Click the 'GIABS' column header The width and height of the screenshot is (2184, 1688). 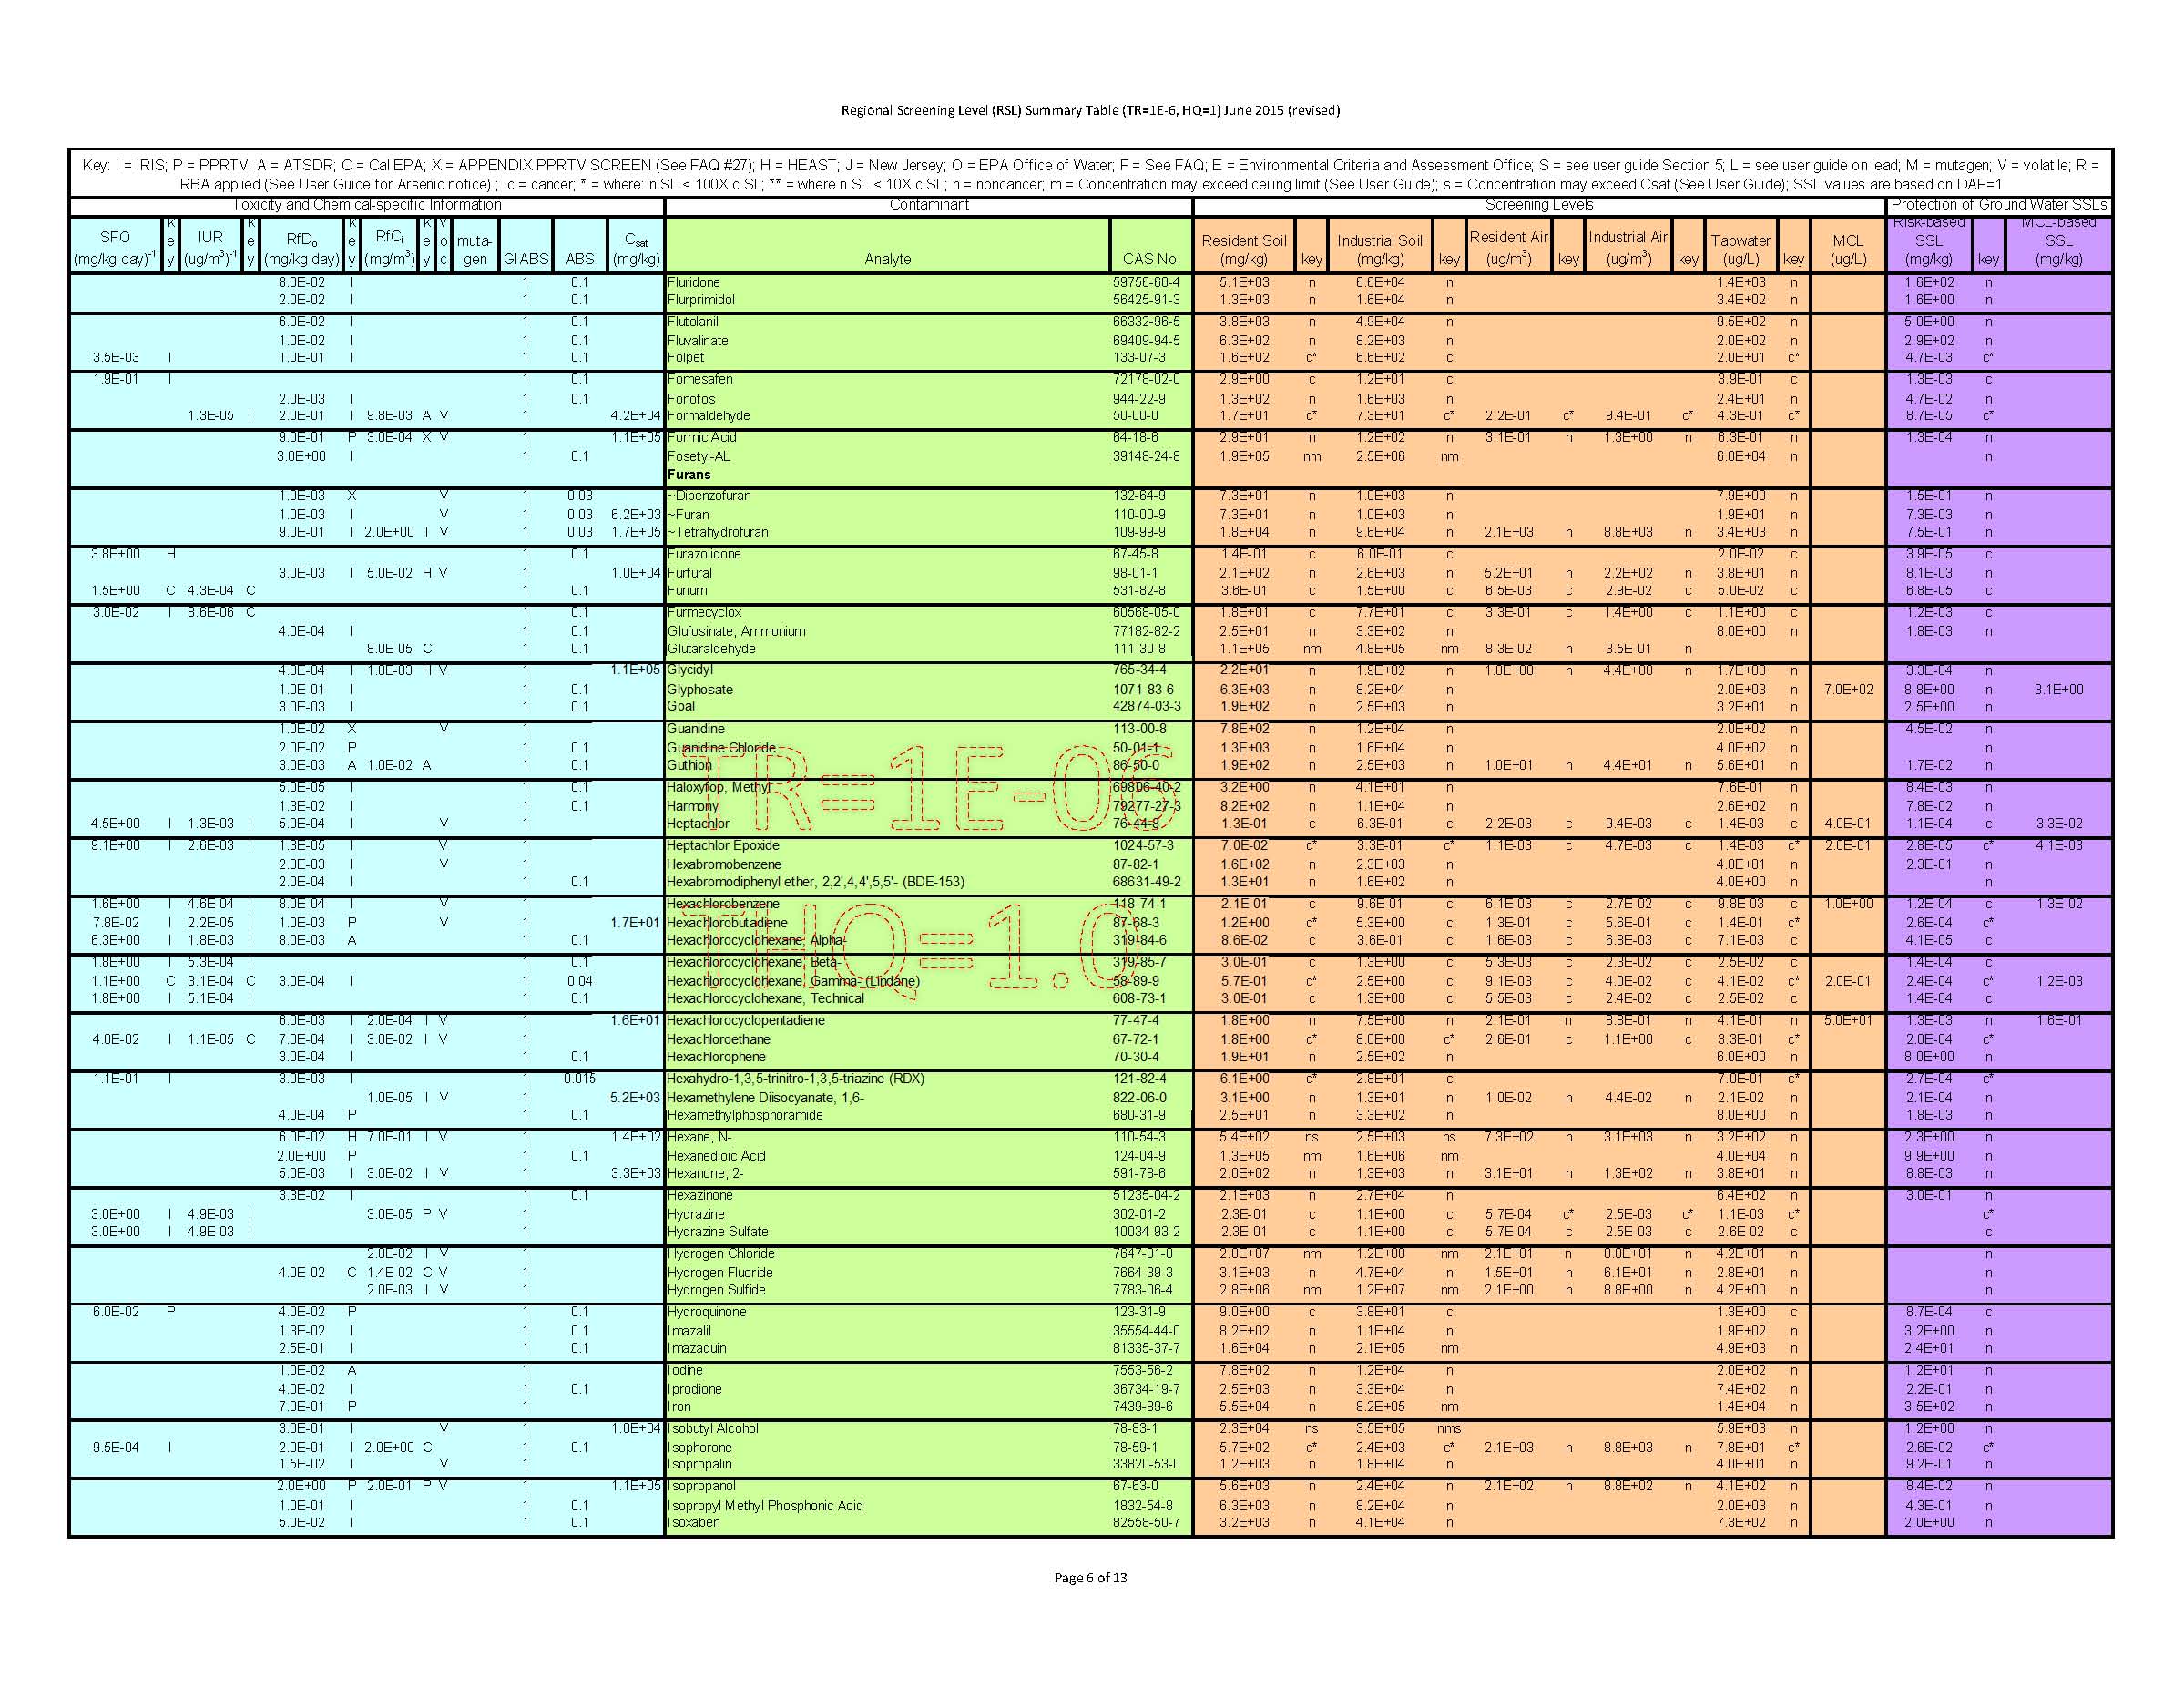click(x=526, y=259)
